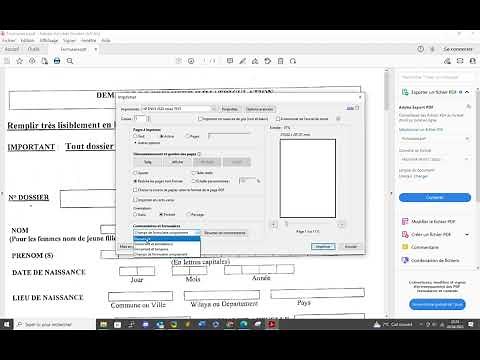Open the Fichier menu
The height and width of the screenshot is (360, 480).
pos(9,40)
